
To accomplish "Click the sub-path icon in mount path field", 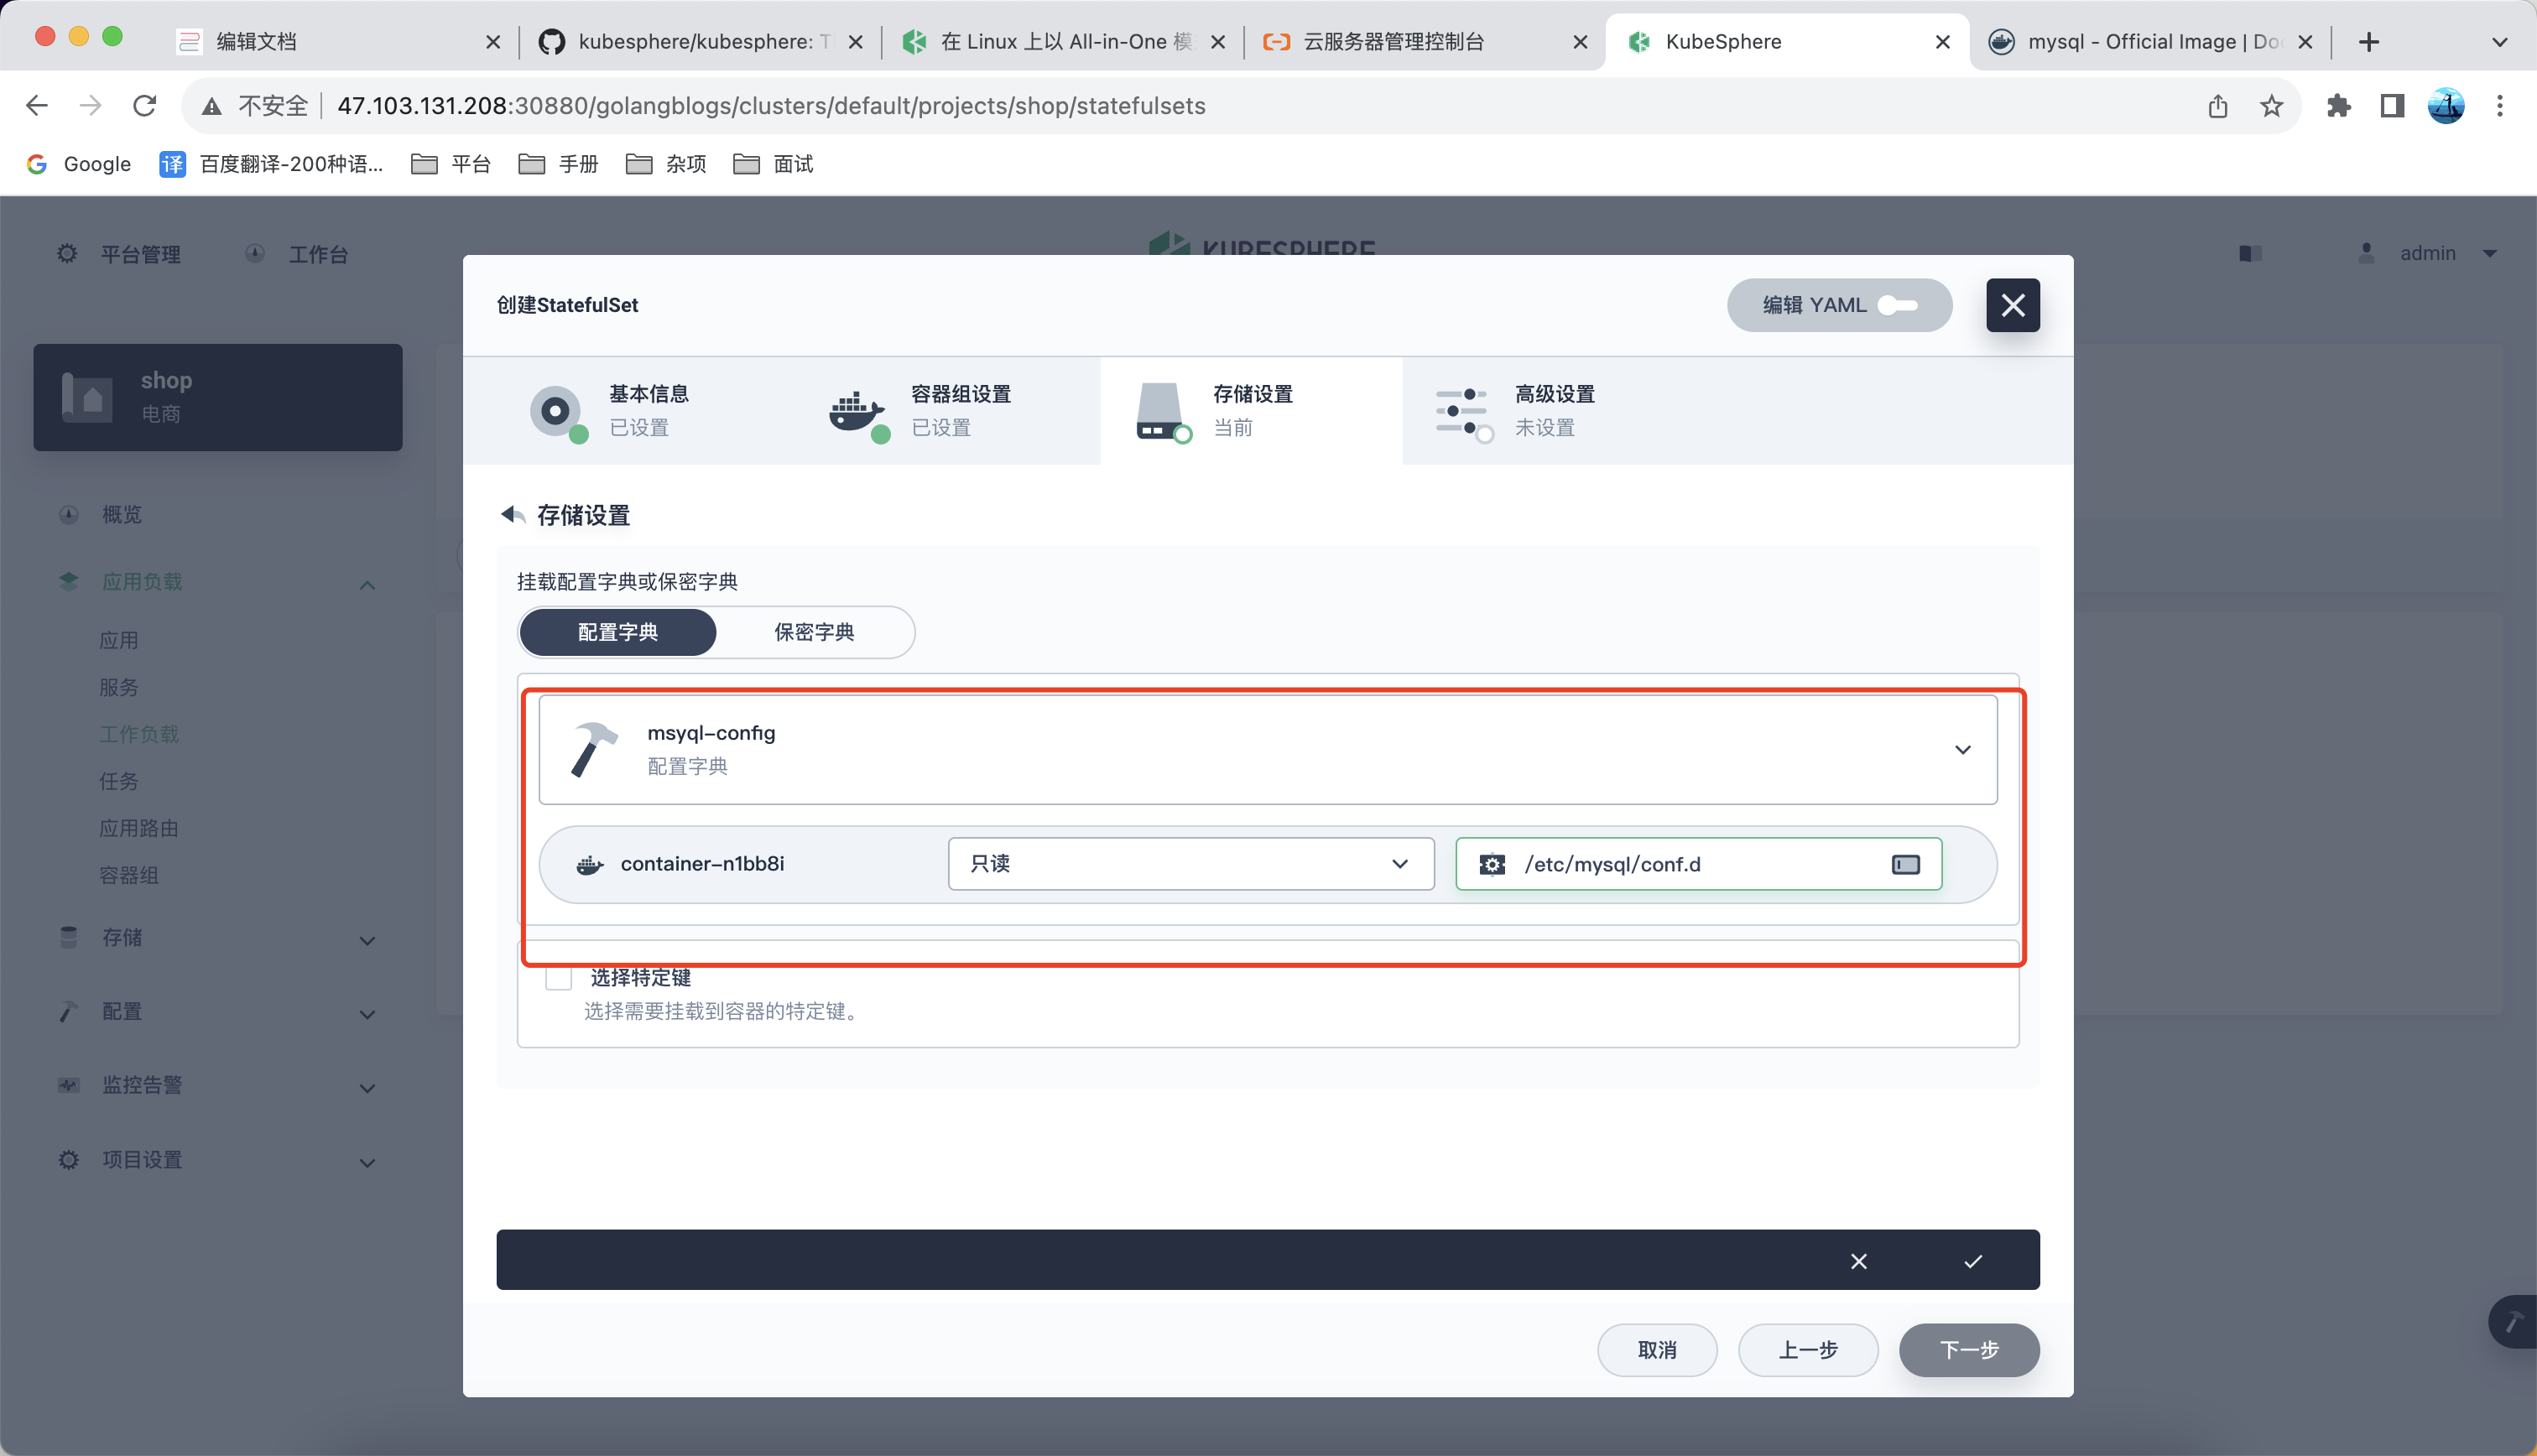I will coord(1905,864).
